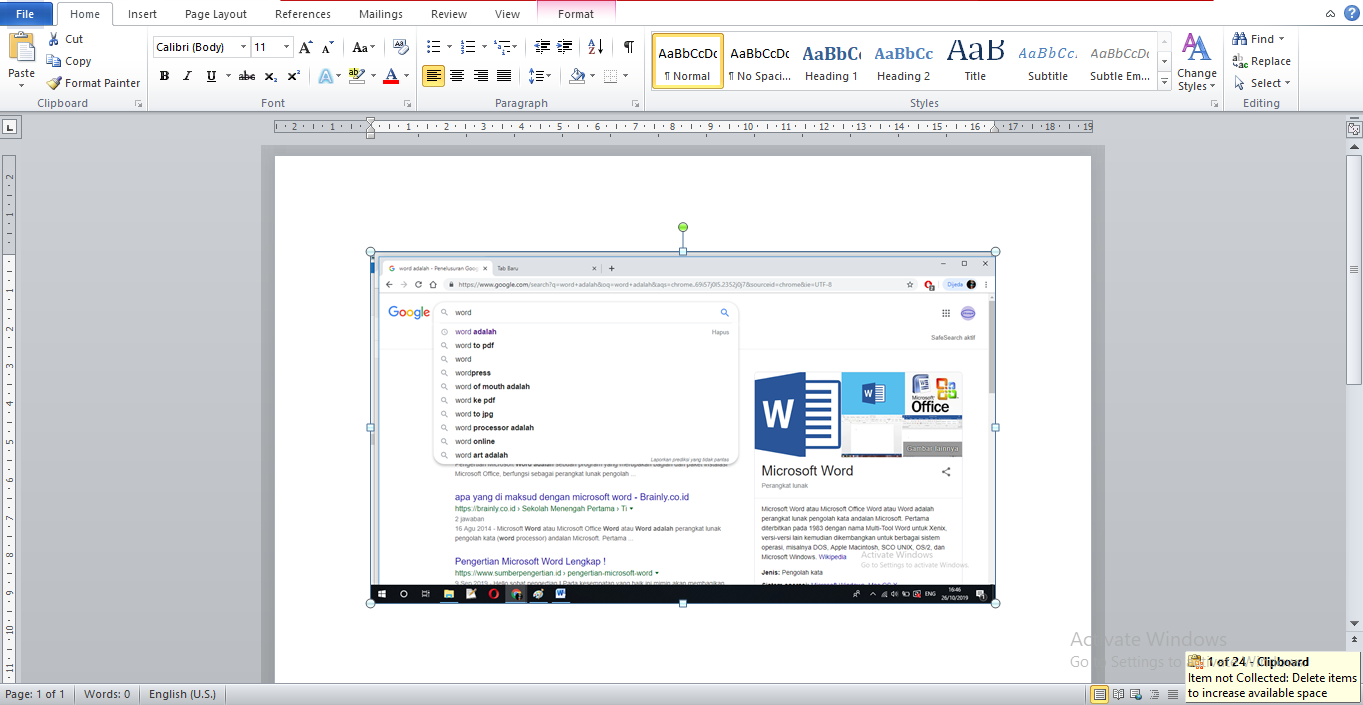Expand line spacing options

pos(540,76)
